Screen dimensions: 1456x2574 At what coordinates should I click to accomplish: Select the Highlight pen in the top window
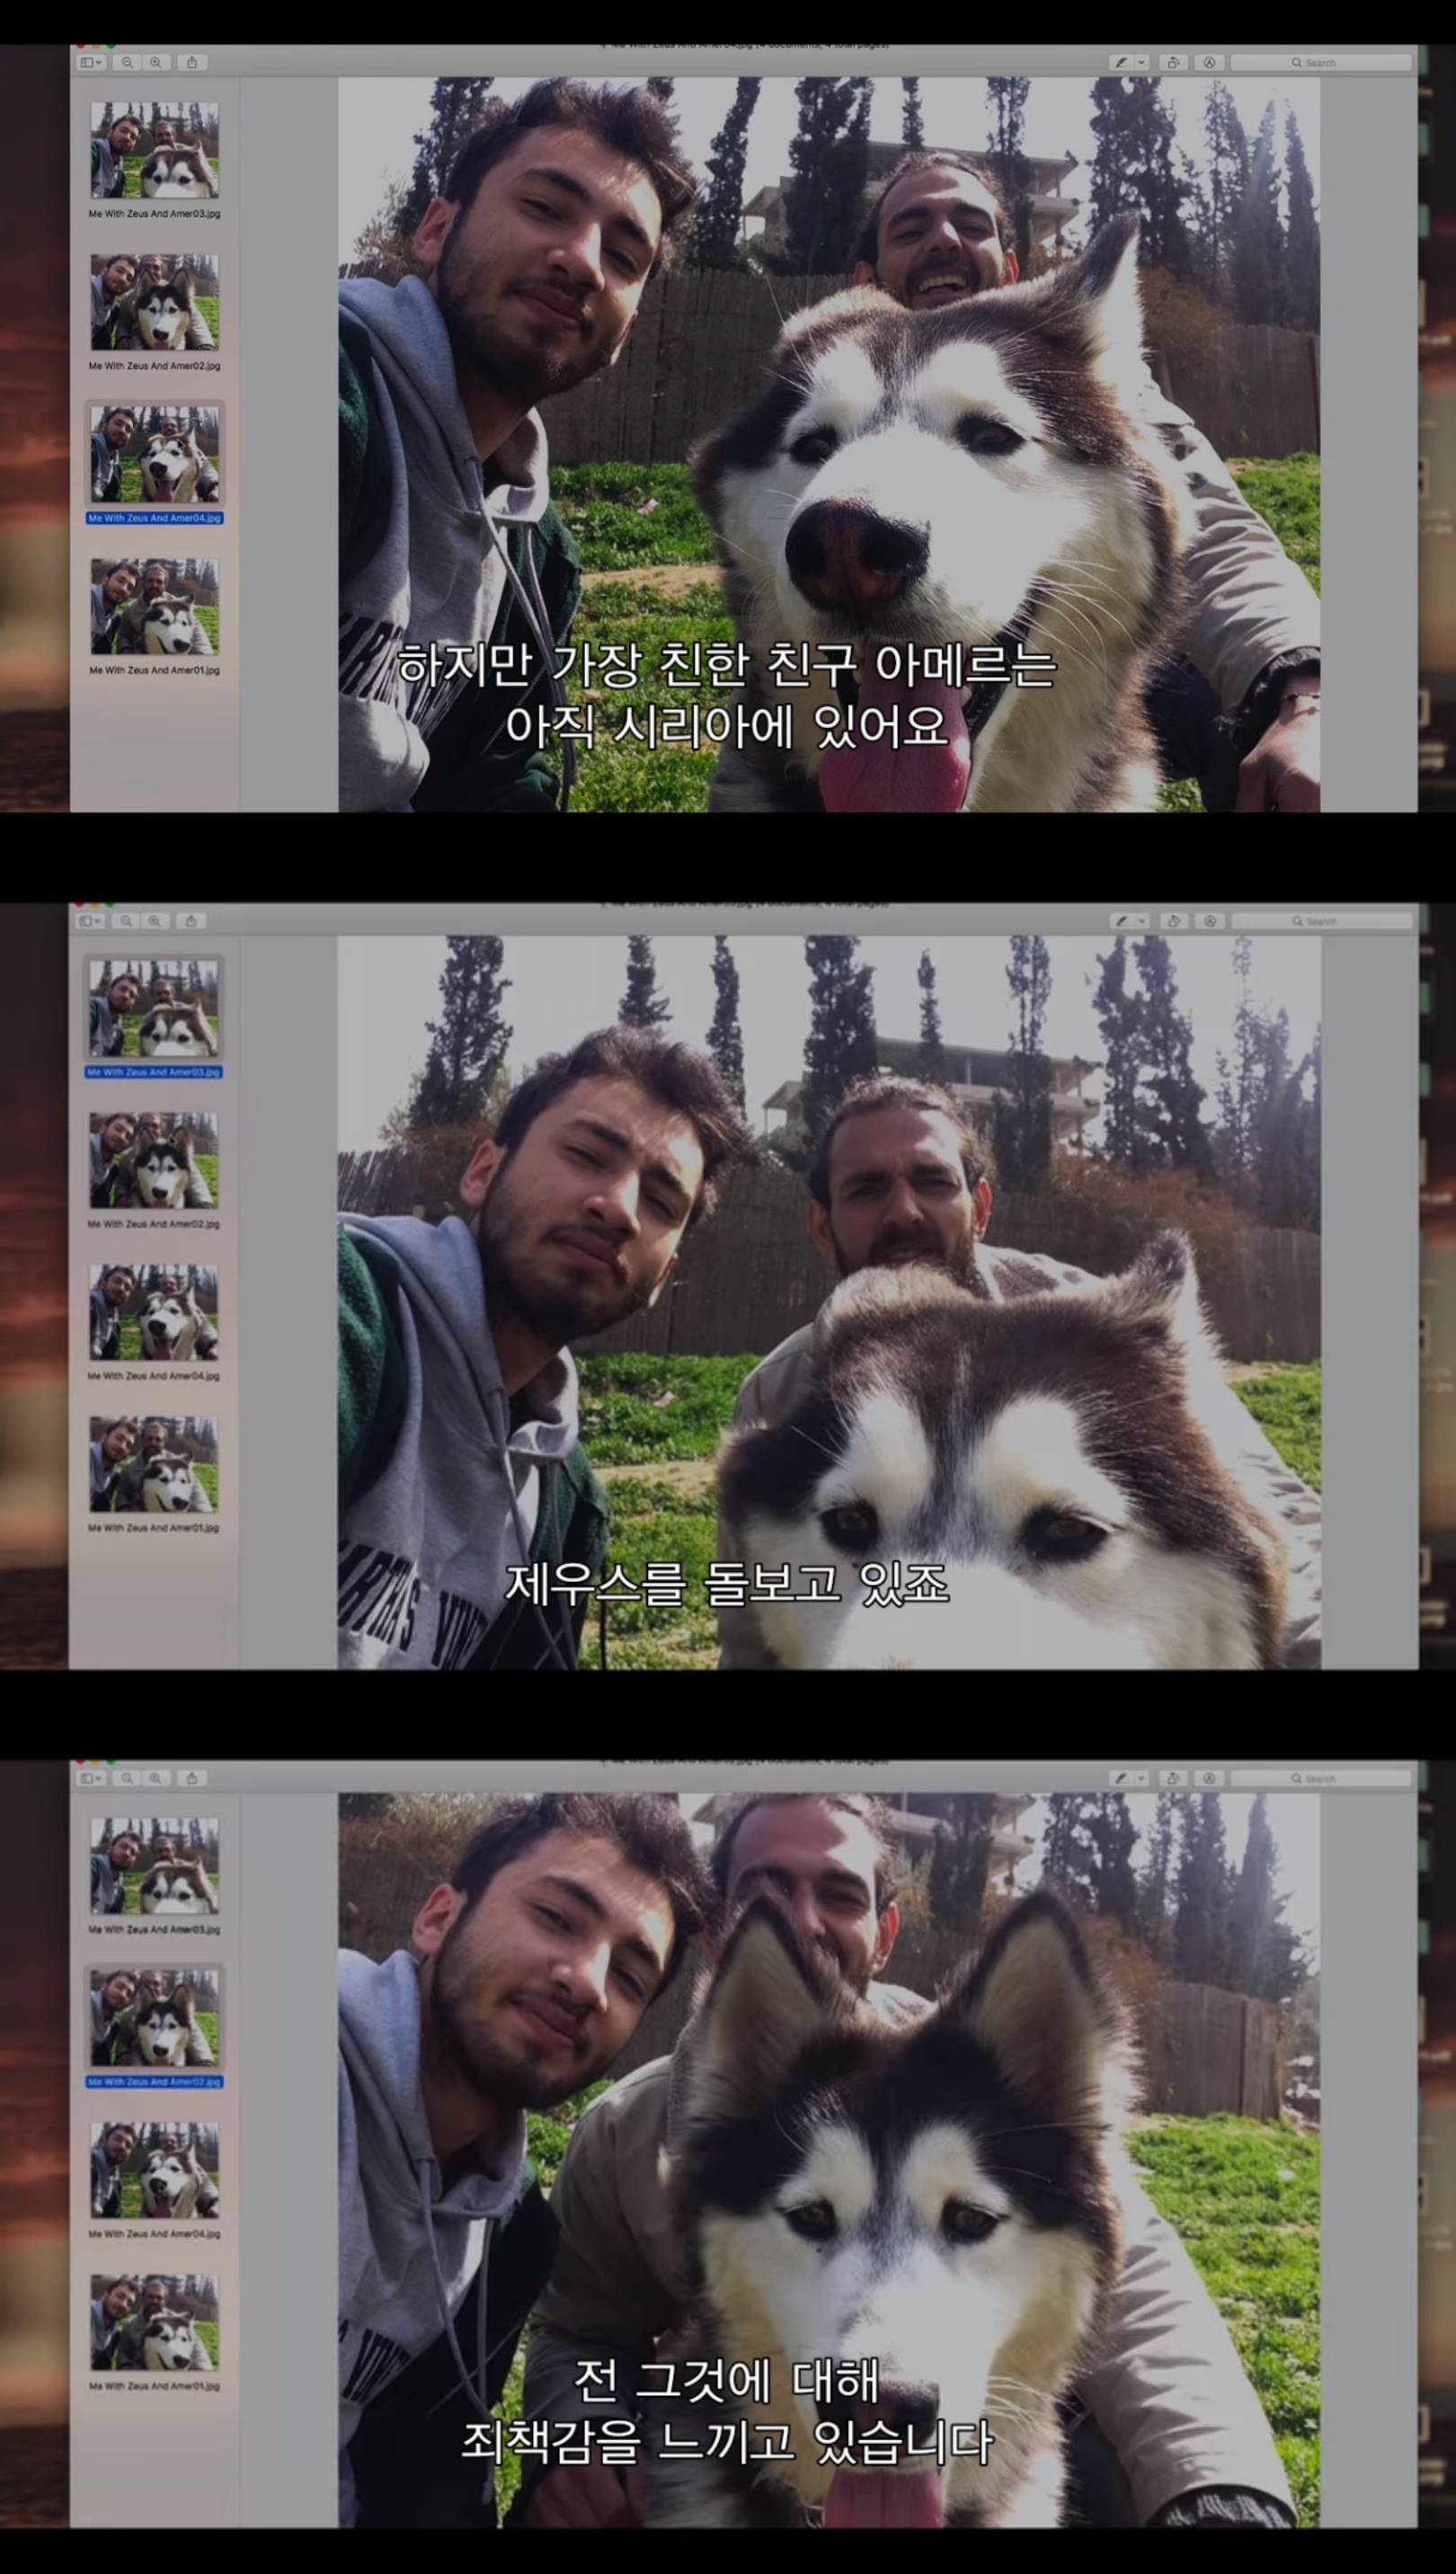click(x=1123, y=62)
